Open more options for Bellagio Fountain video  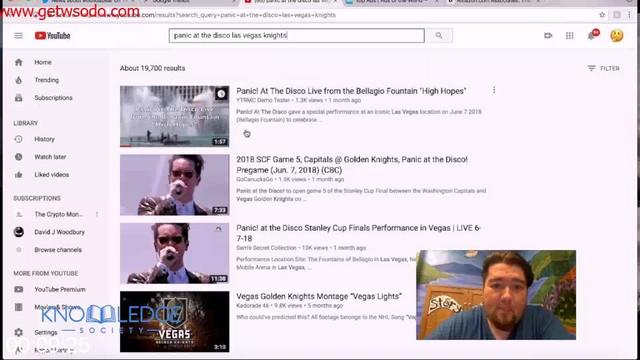[x=494, y=90]
